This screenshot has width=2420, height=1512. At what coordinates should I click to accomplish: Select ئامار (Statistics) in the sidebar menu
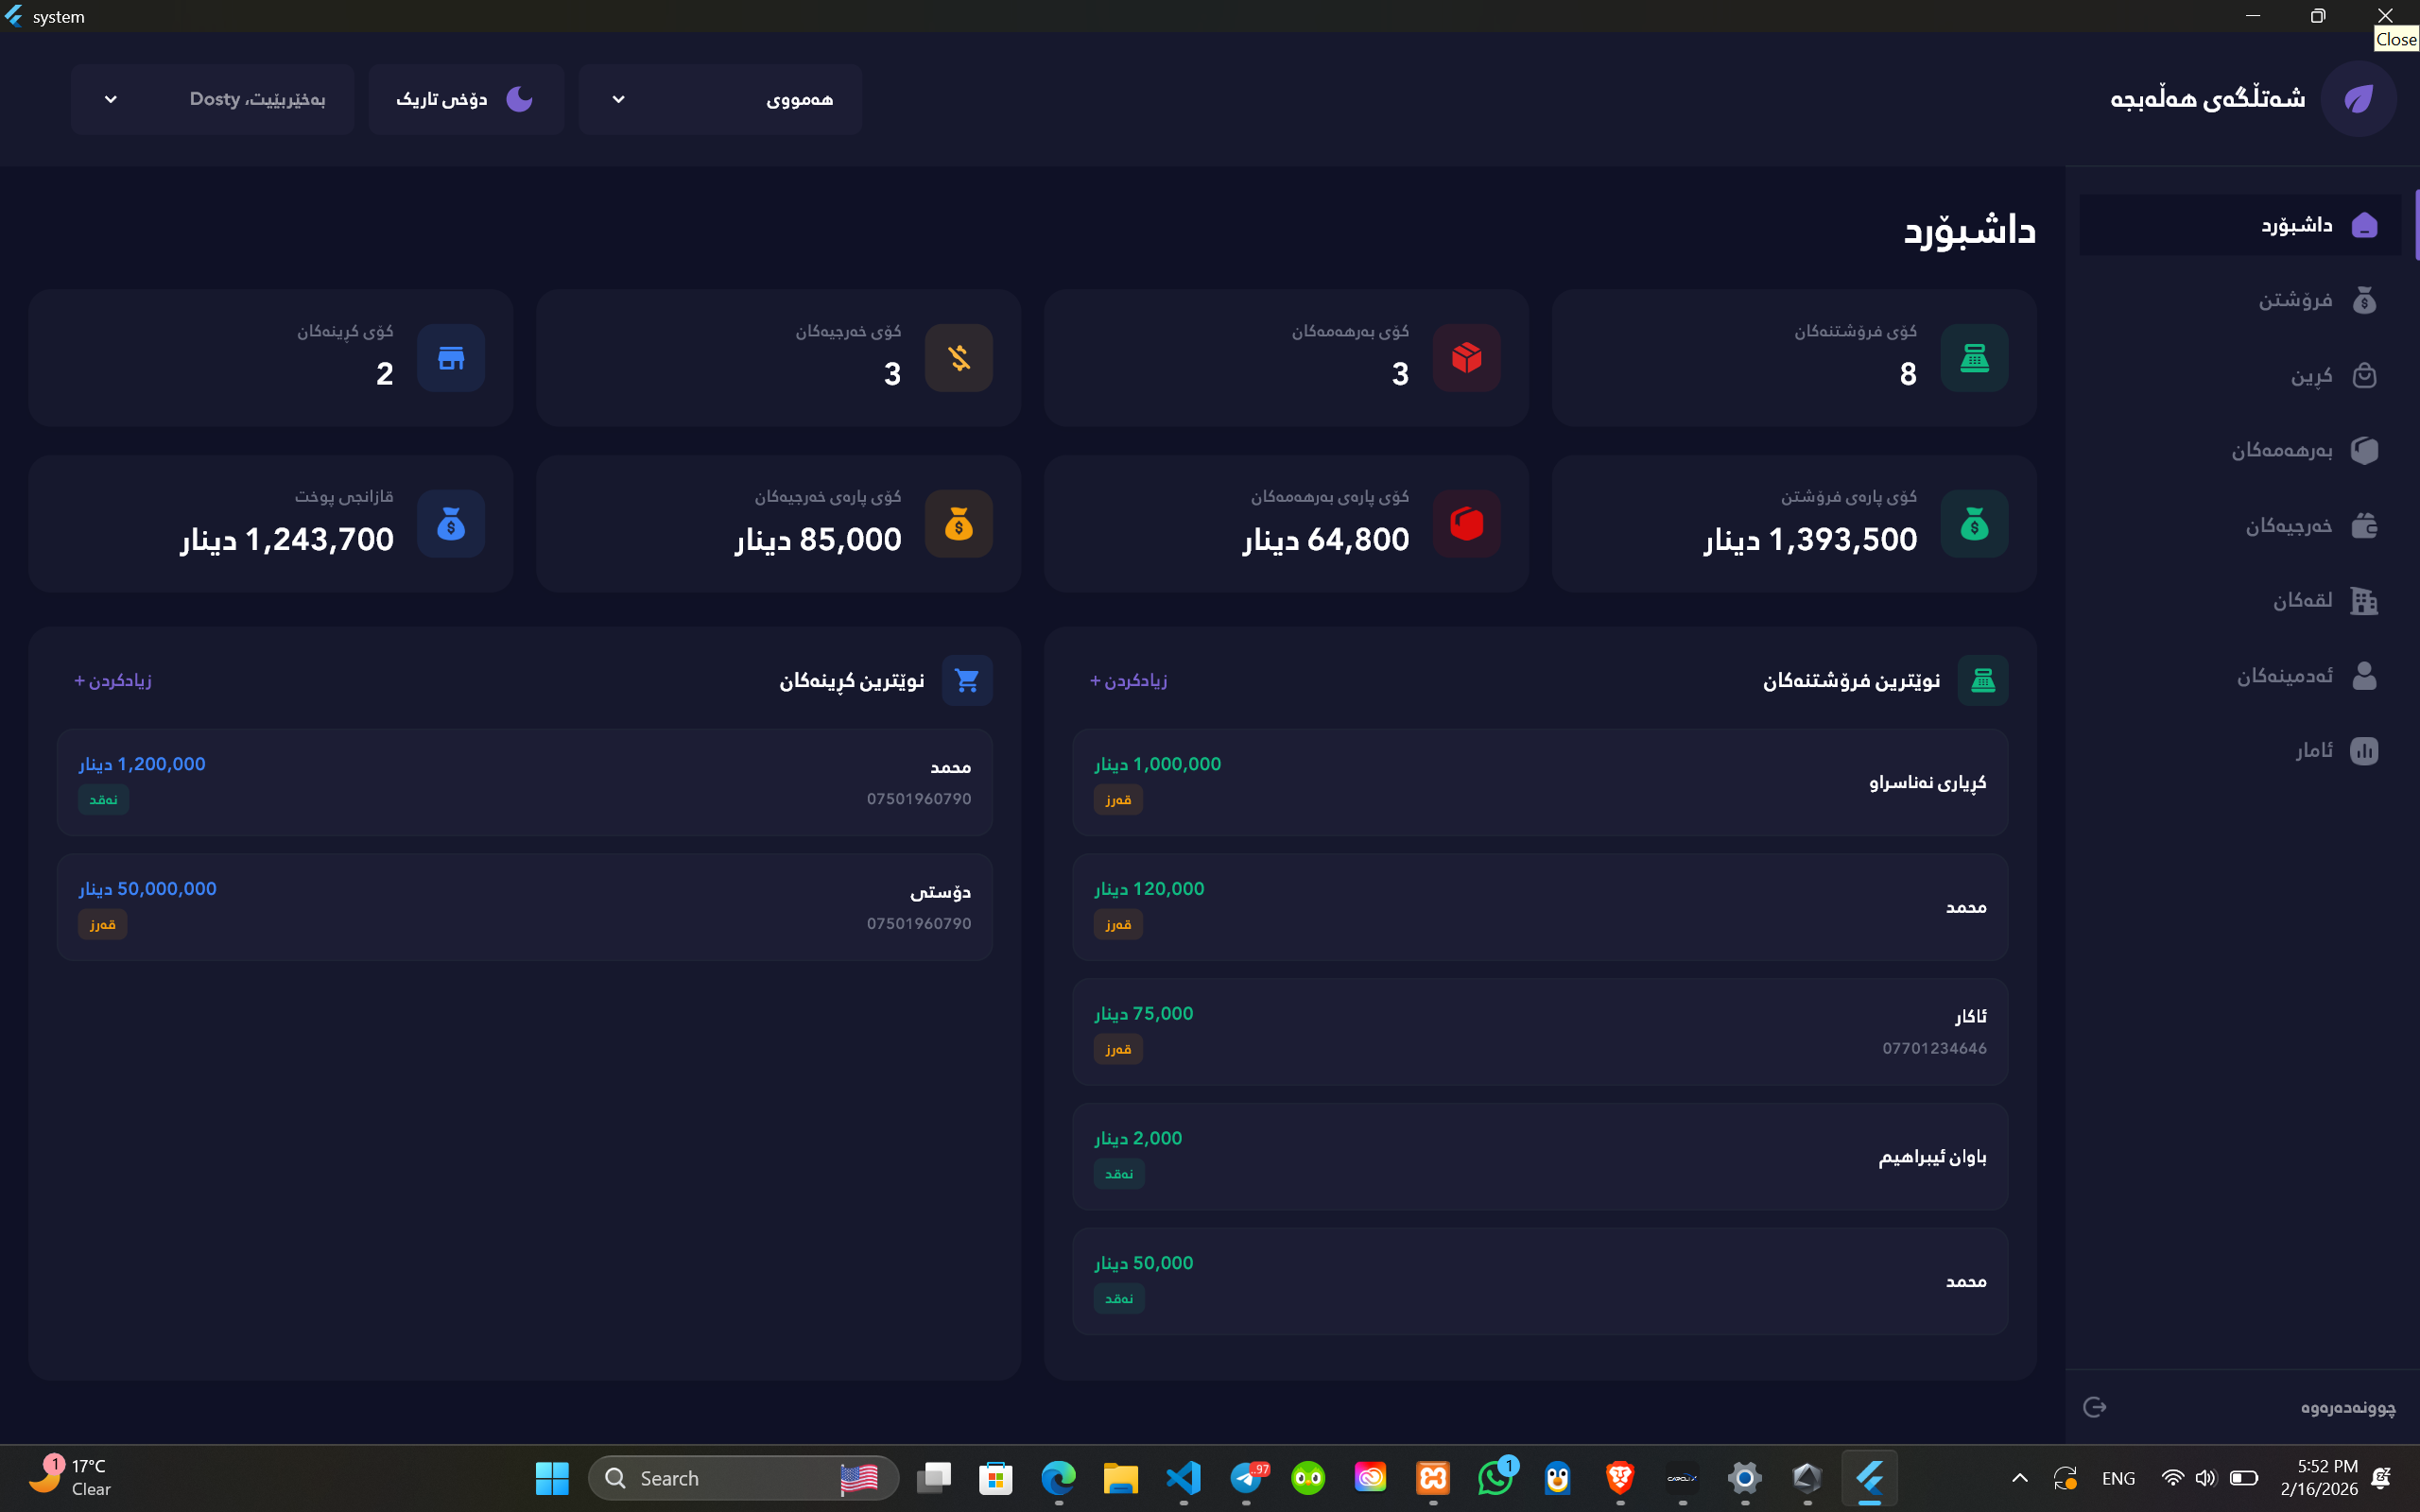click(x=2314, y=750)
